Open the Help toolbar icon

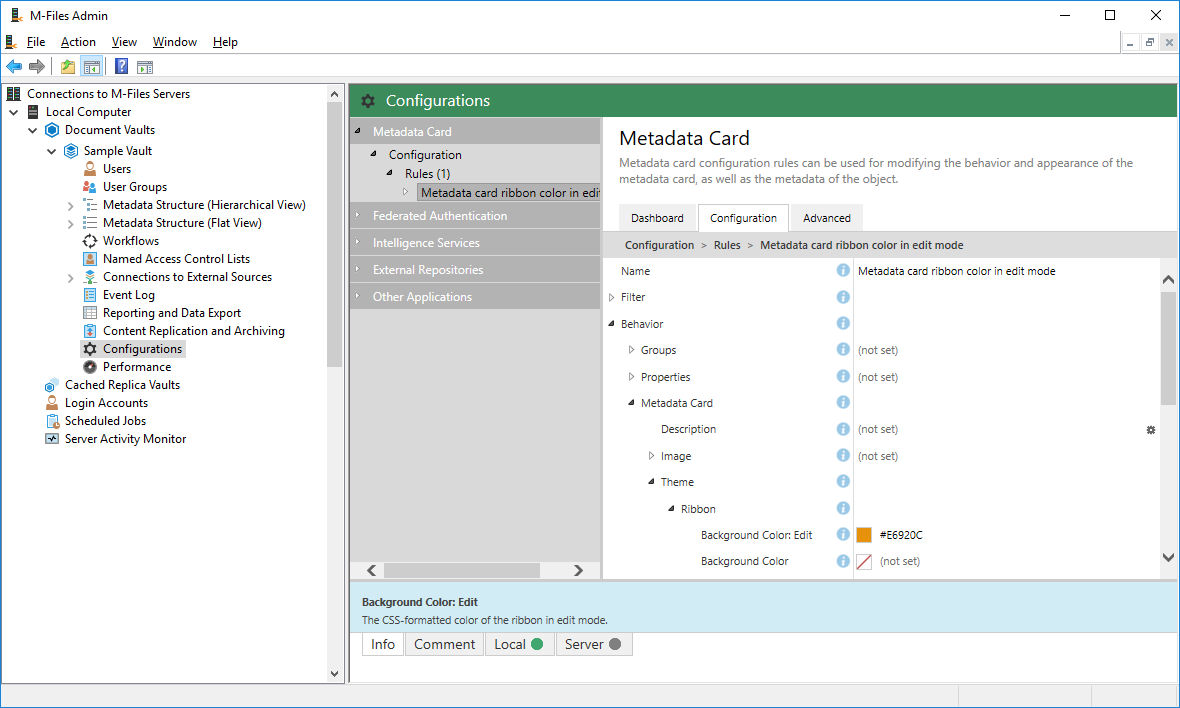(x=121, y=67)
